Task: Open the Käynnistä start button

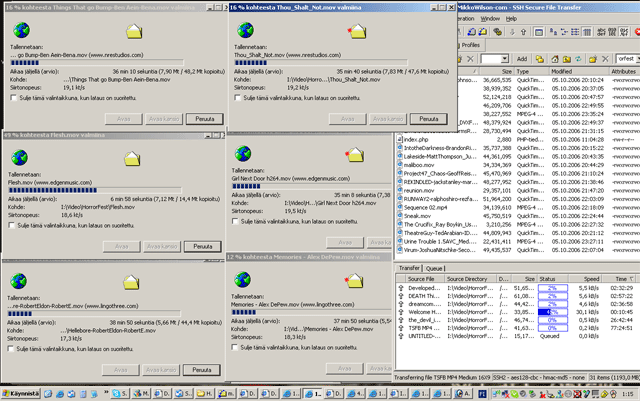Action: click(x=23, y=393)
